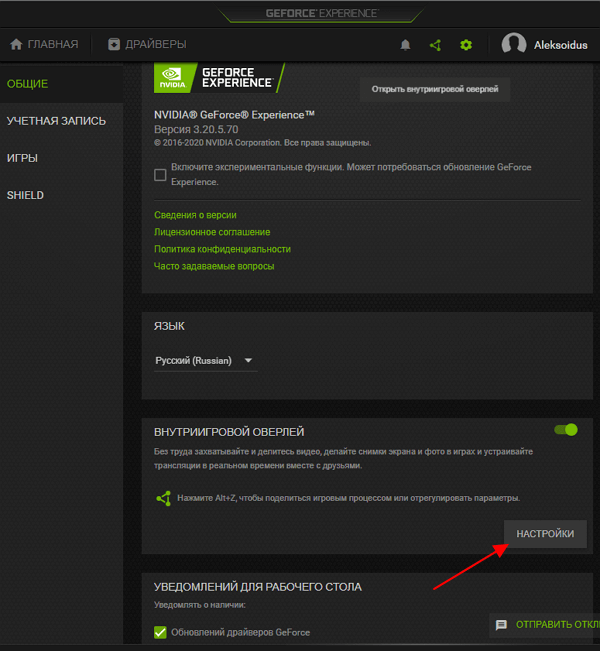This screenshot has width=600, height=651.
Task: Open Лицензионное соглашение link
Action: [x=212, y=232]
